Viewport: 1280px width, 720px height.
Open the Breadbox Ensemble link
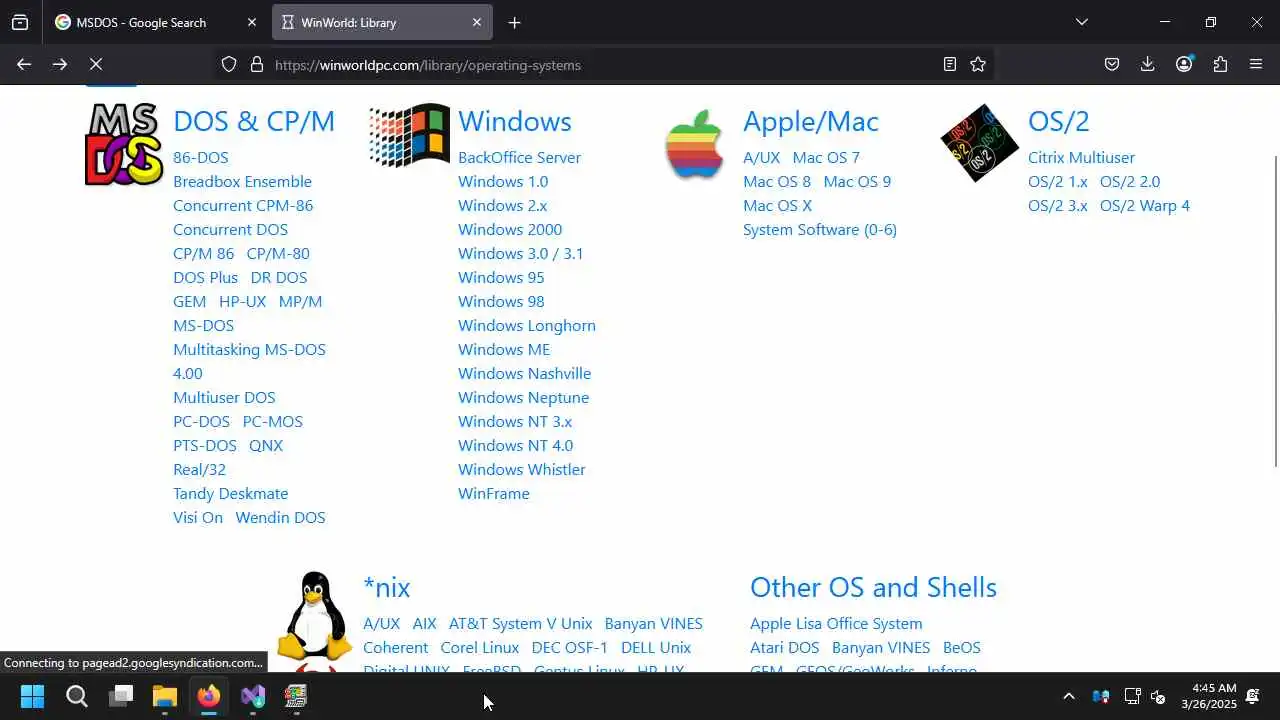click(x=242, y=181)
